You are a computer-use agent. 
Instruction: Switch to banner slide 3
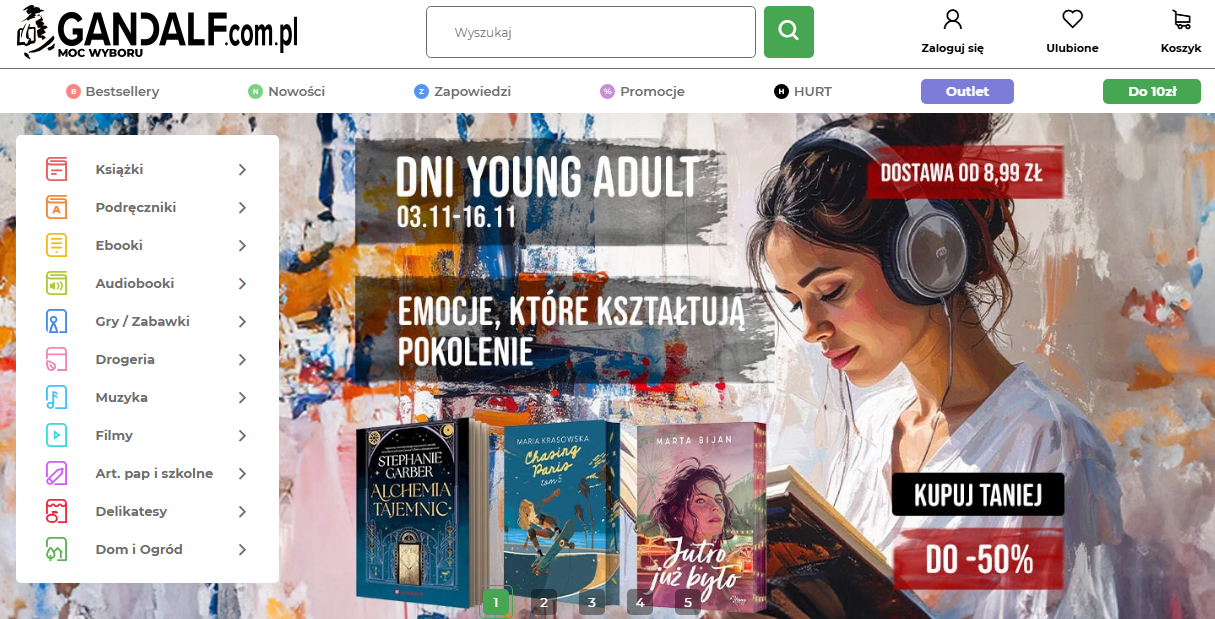[x=592, y=602]
